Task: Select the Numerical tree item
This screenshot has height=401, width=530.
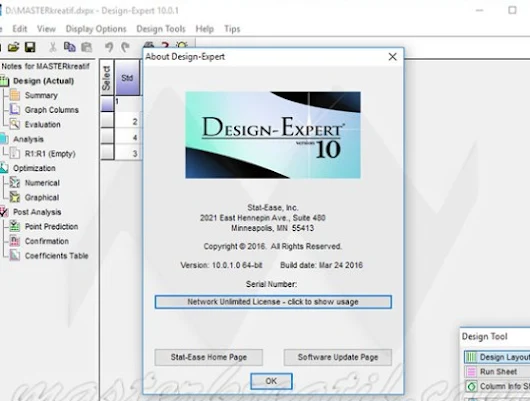Action: tap(42, 183)
